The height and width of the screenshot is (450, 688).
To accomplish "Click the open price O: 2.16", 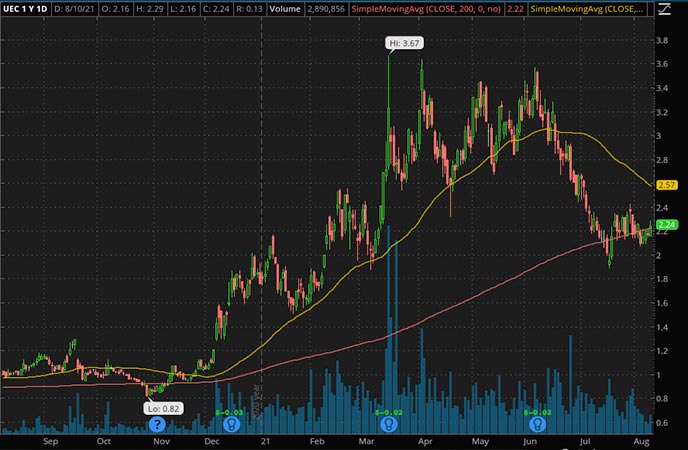I will tap(115, 8).
